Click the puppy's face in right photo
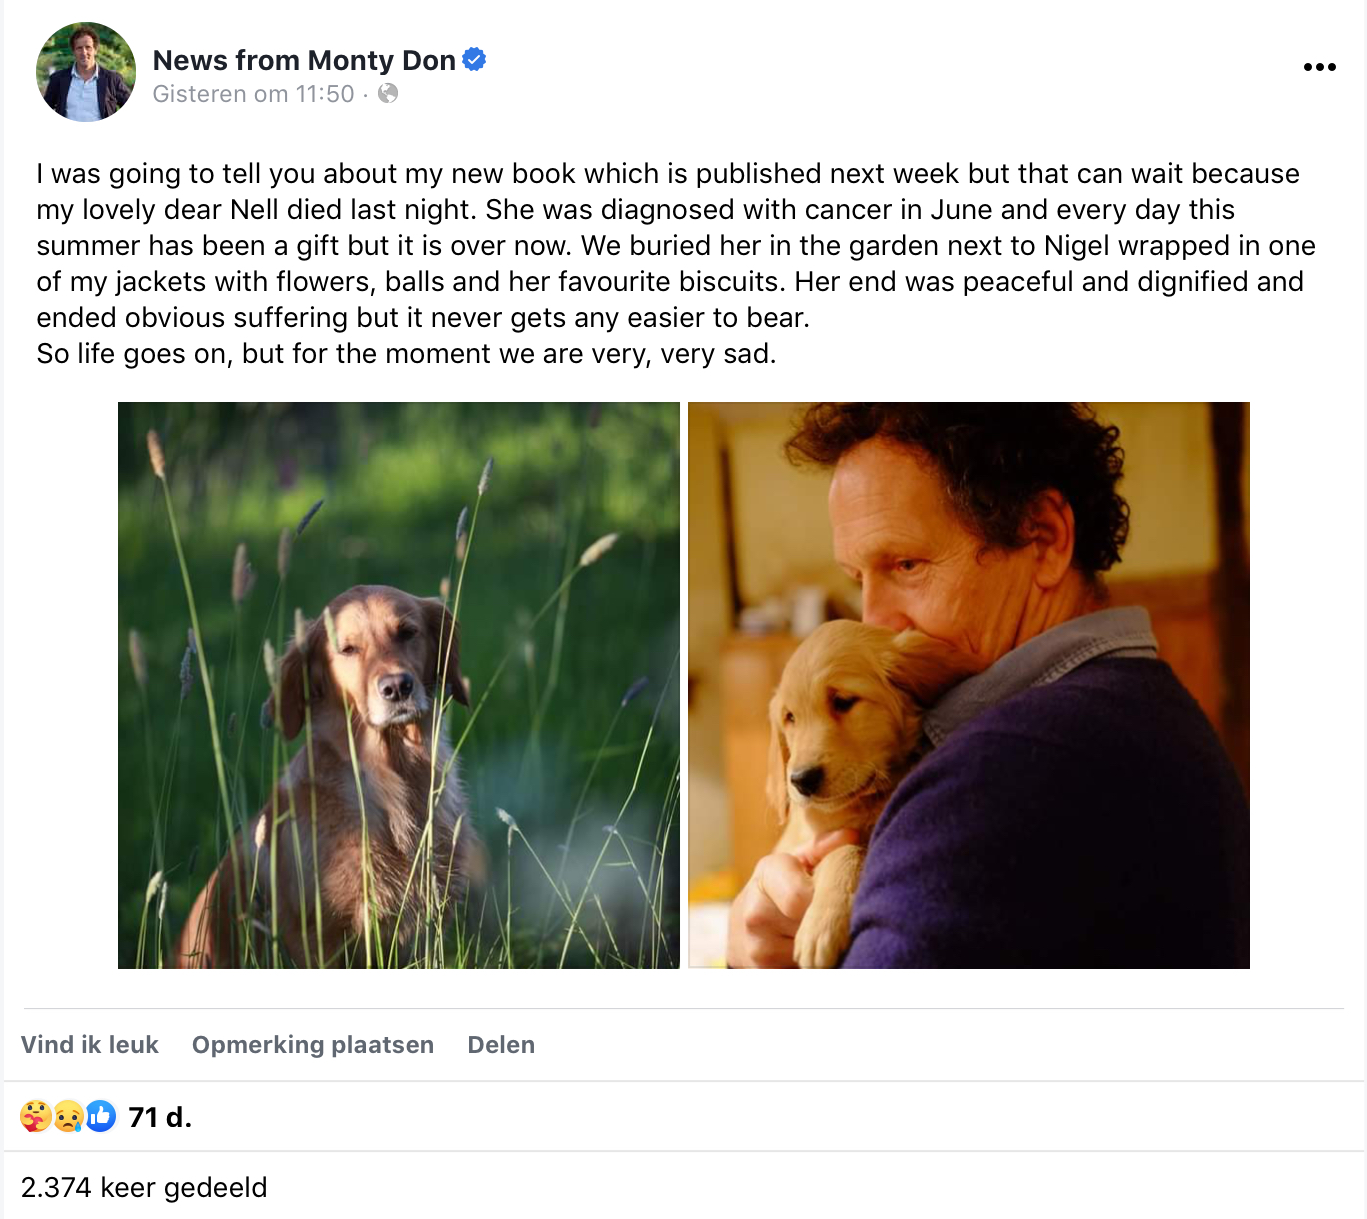Viewport: 1367px width, 1219px height. tap(830, 720)
